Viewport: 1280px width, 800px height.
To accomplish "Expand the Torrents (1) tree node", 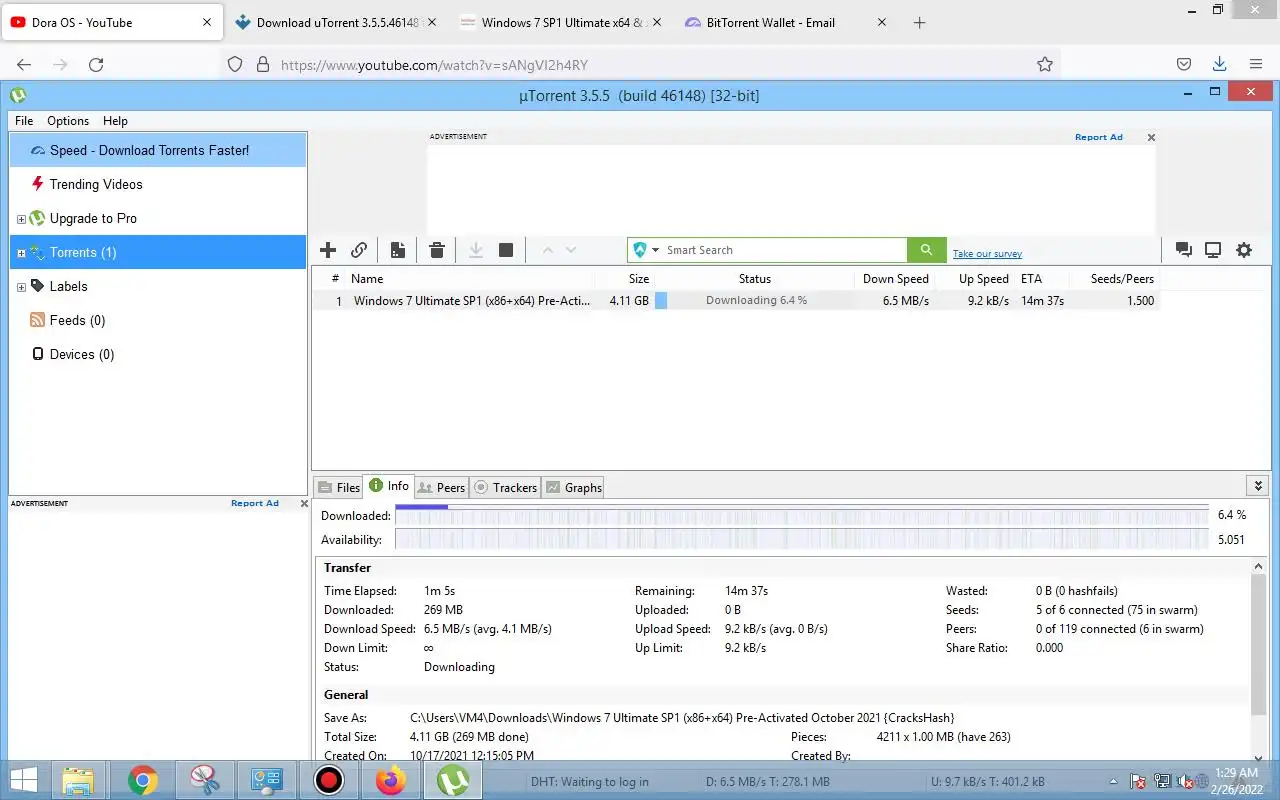I will pyautogui.click(x=21, y=253).
